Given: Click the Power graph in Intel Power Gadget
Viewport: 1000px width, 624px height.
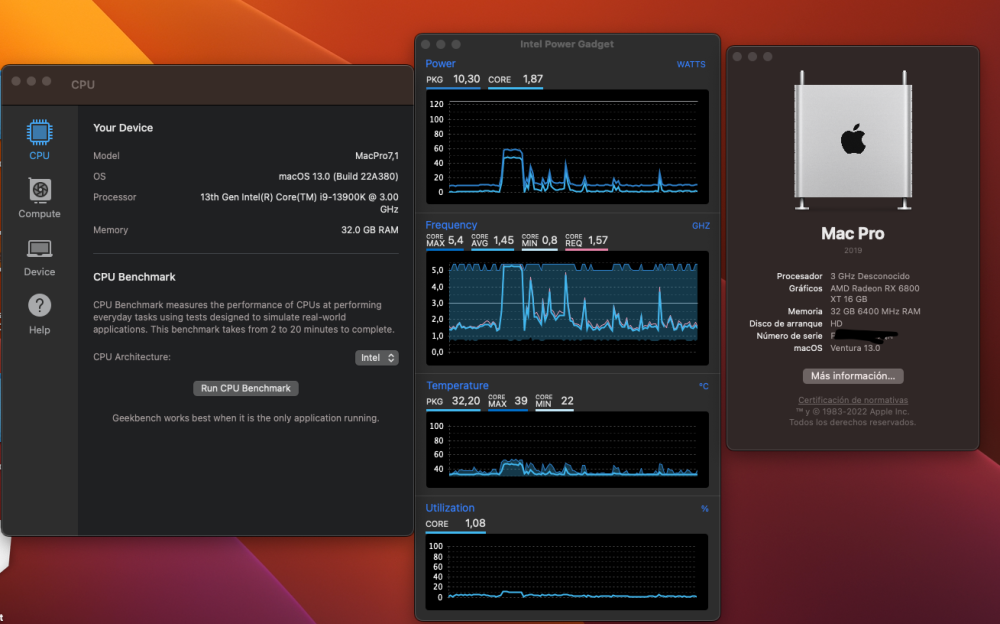Looking at the screenshot, I should (567, 147).
